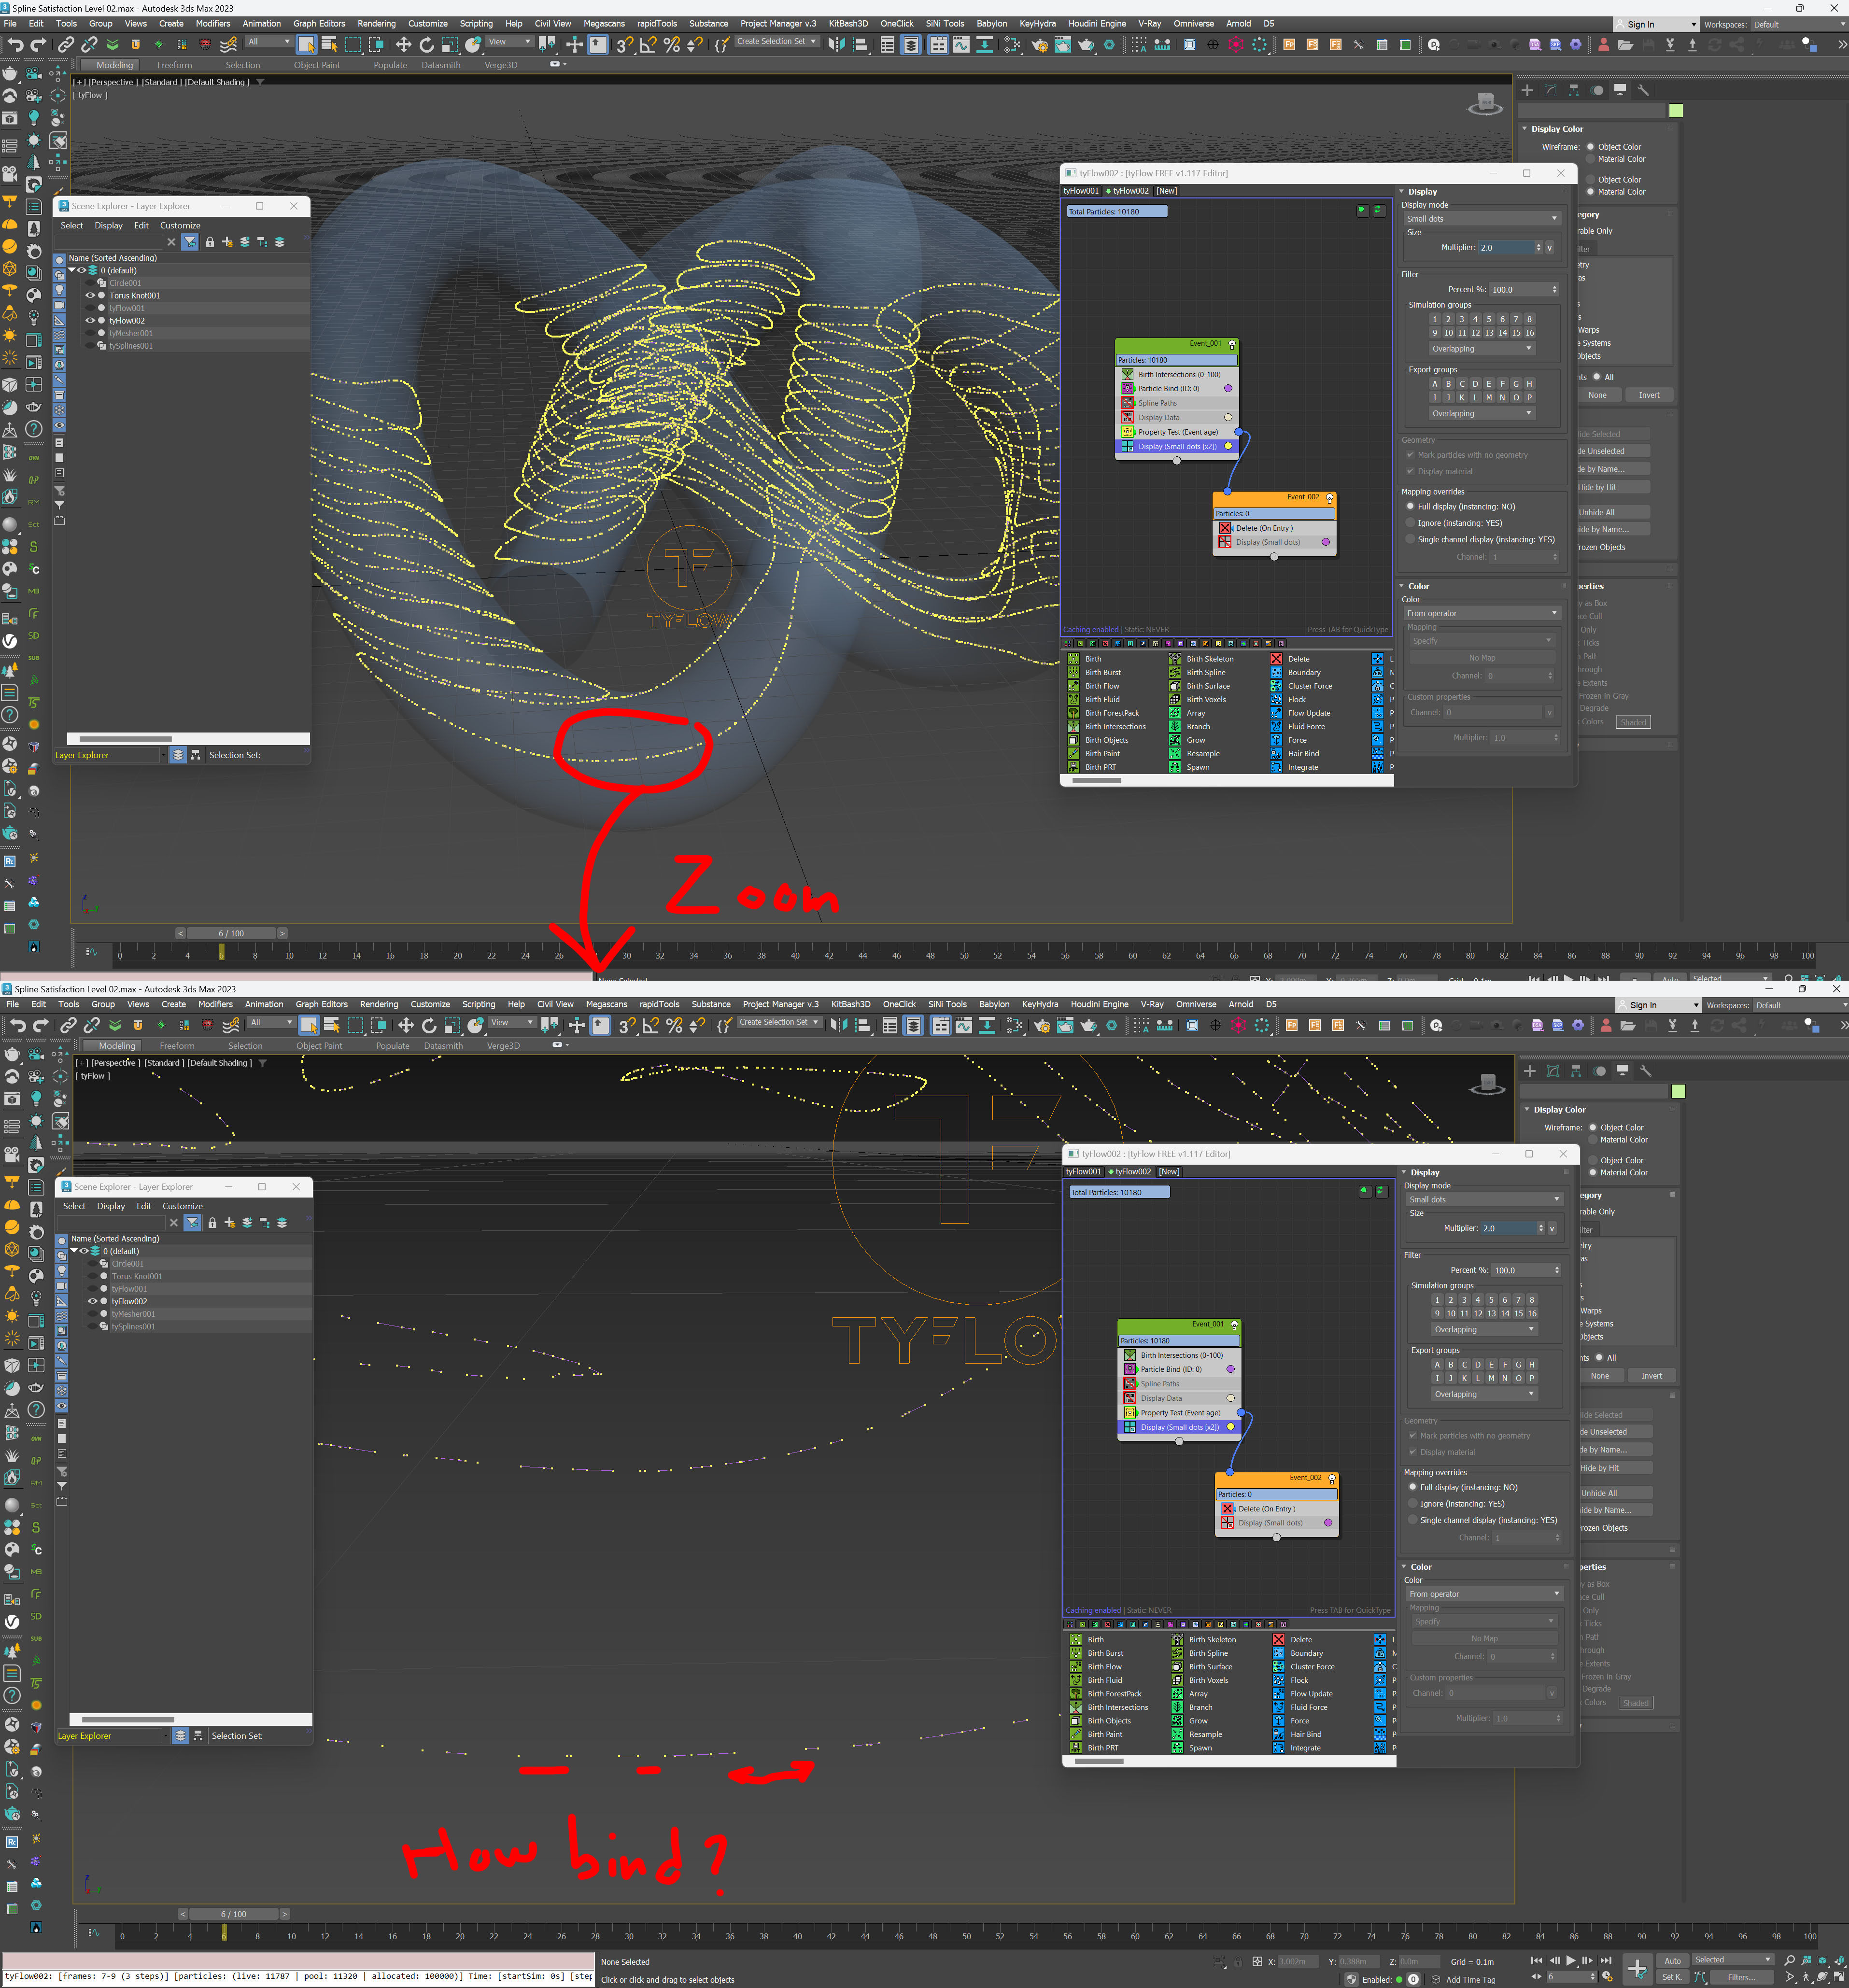This screenshot has height=1988, width=1849.
Task: Go to start frame, bottom screenshot
Action: pos(1536,1960)
